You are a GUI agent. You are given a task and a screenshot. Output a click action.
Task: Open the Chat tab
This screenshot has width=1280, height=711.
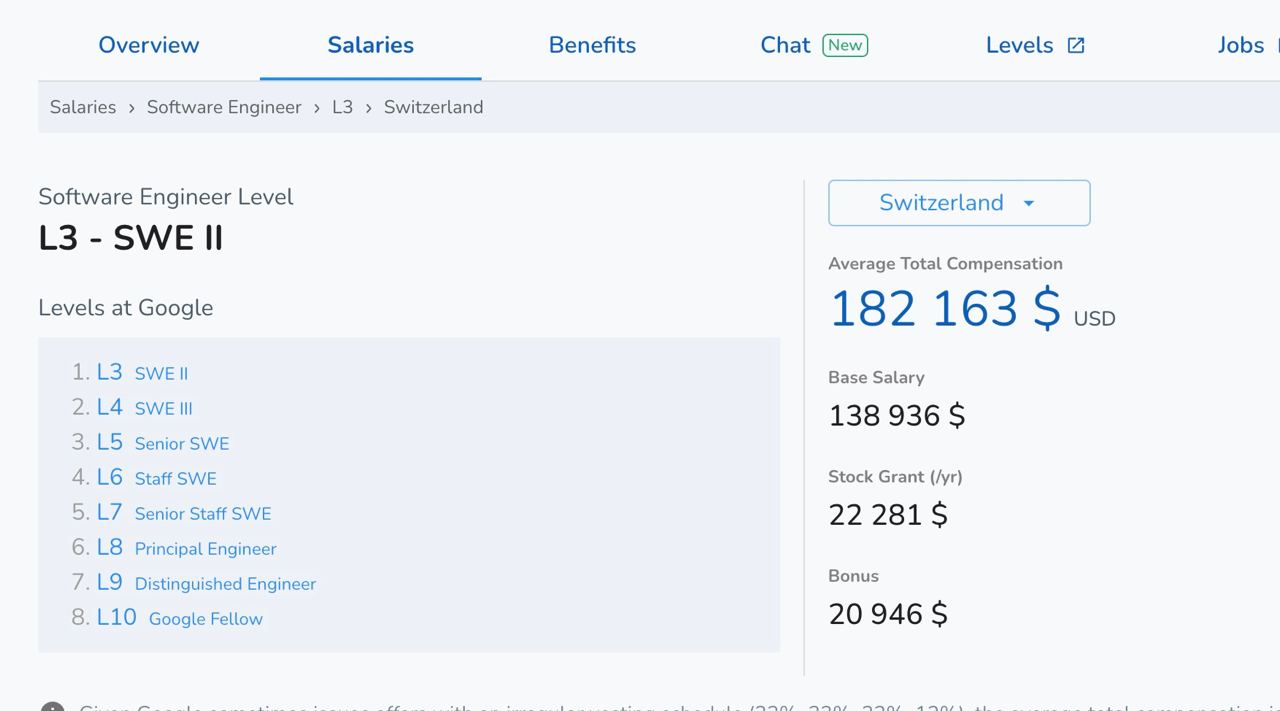point(785,45)
